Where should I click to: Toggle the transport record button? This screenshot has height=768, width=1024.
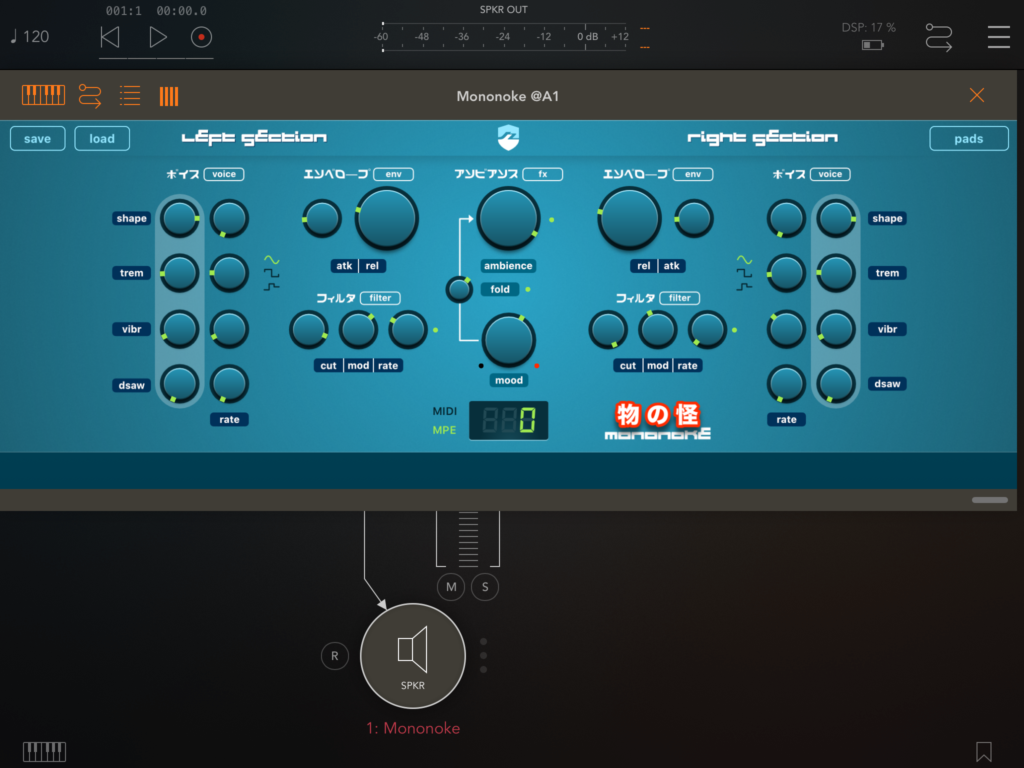click(x=201, y=37)
